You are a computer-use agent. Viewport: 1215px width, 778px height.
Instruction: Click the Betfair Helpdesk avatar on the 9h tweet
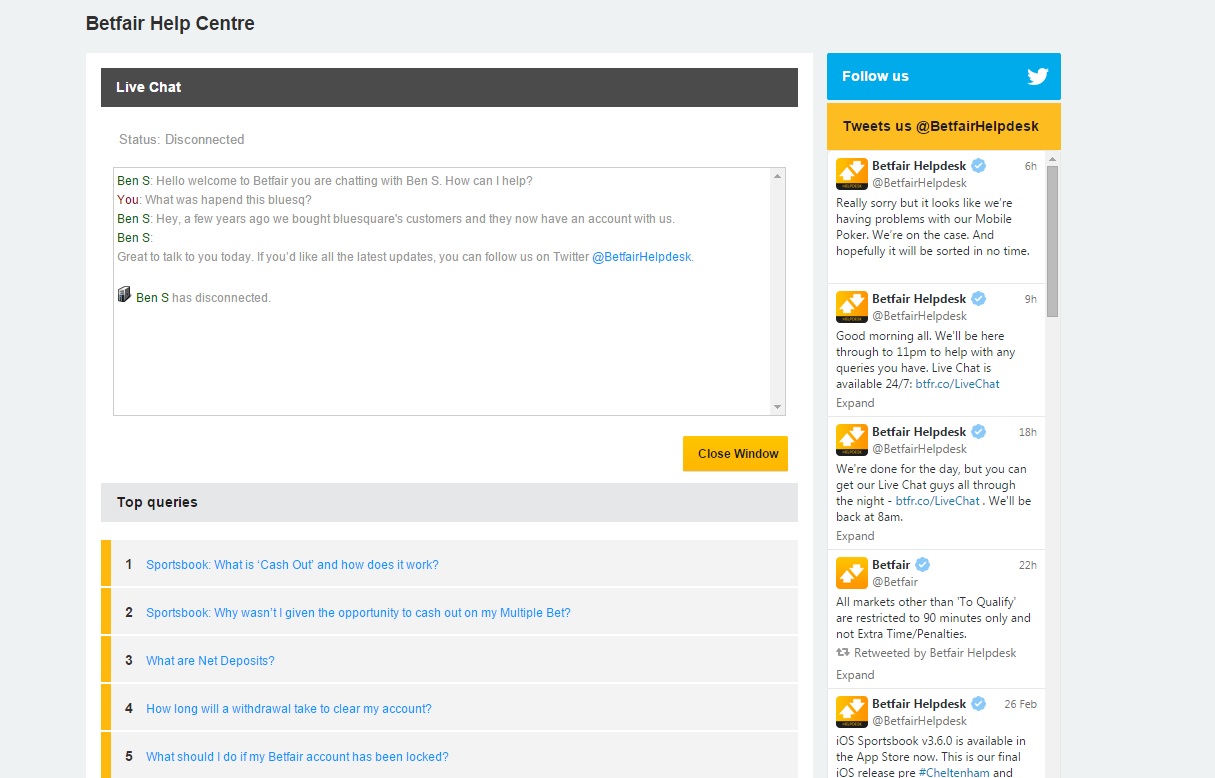coord(852,307)
